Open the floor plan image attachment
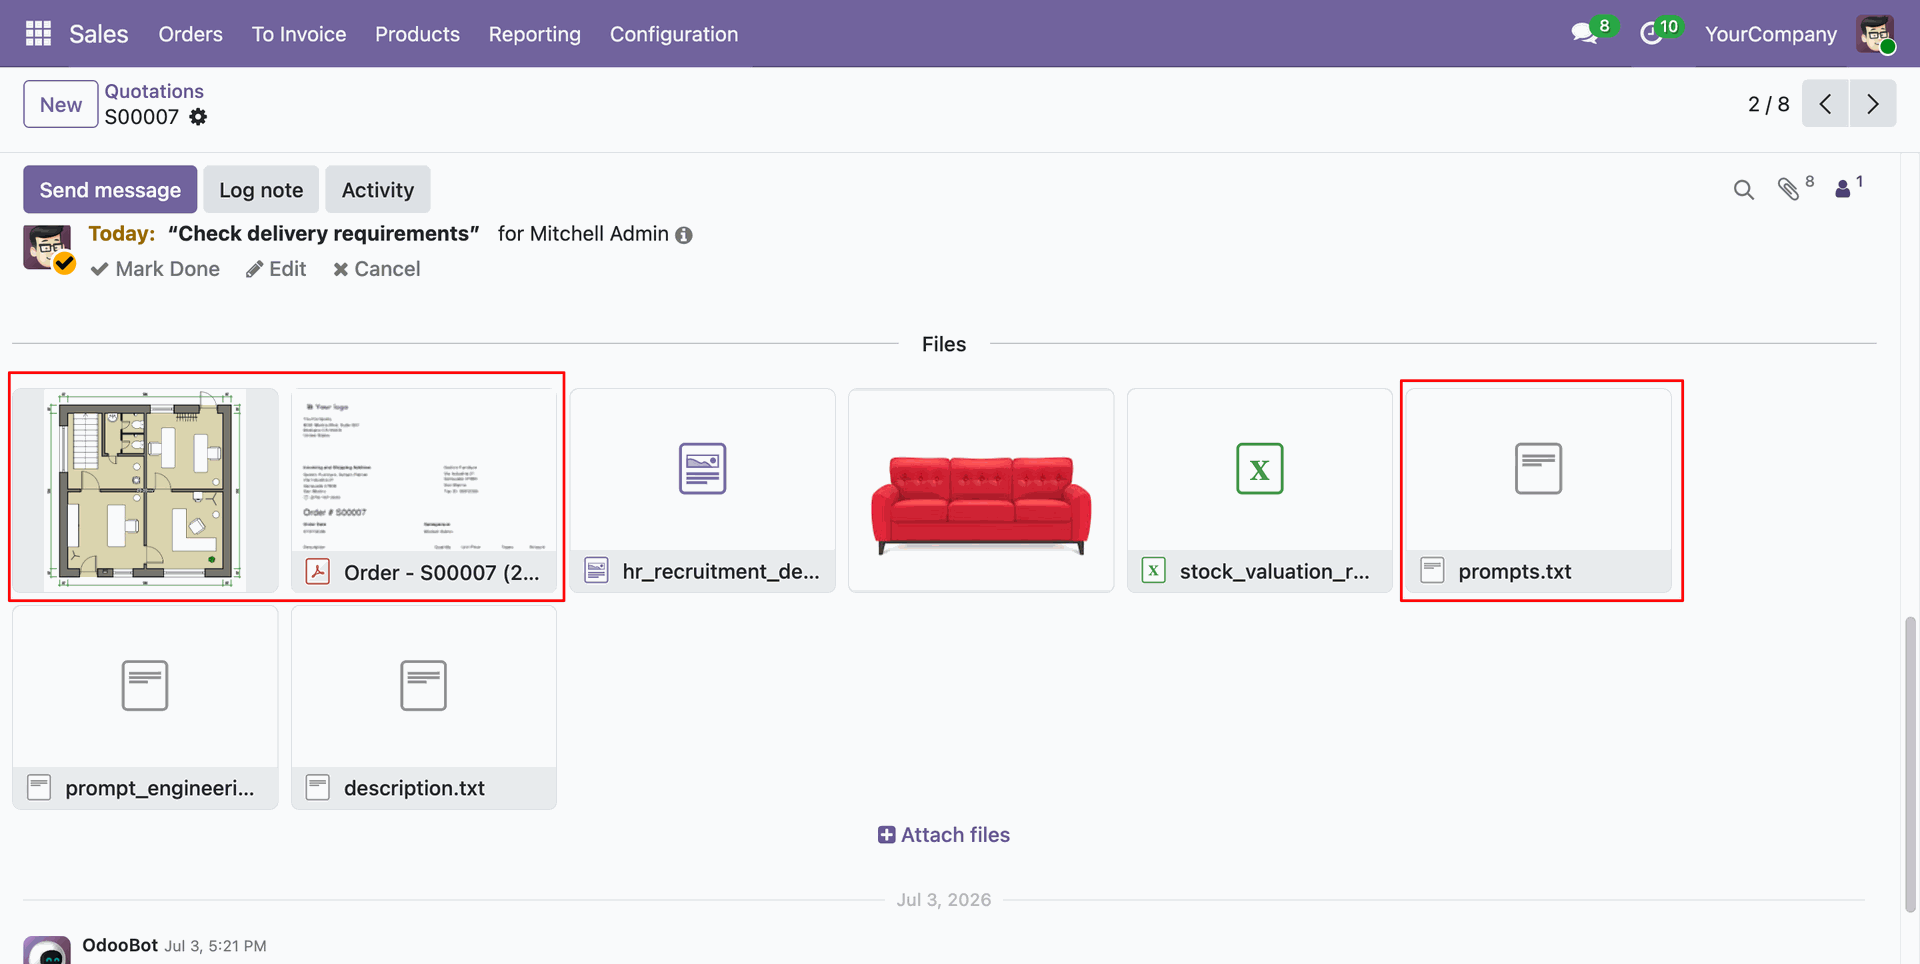Image resolution: width=1920 pixels, height=964 pixels. point(145,490)
